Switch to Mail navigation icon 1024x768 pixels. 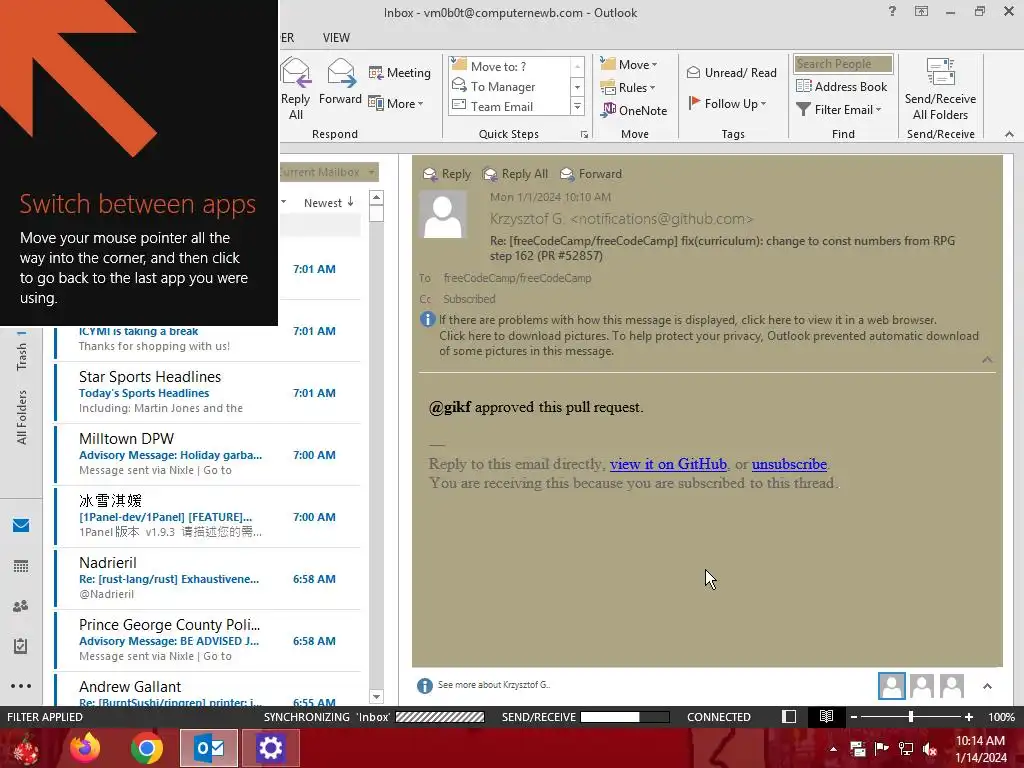tap(21, 525)
